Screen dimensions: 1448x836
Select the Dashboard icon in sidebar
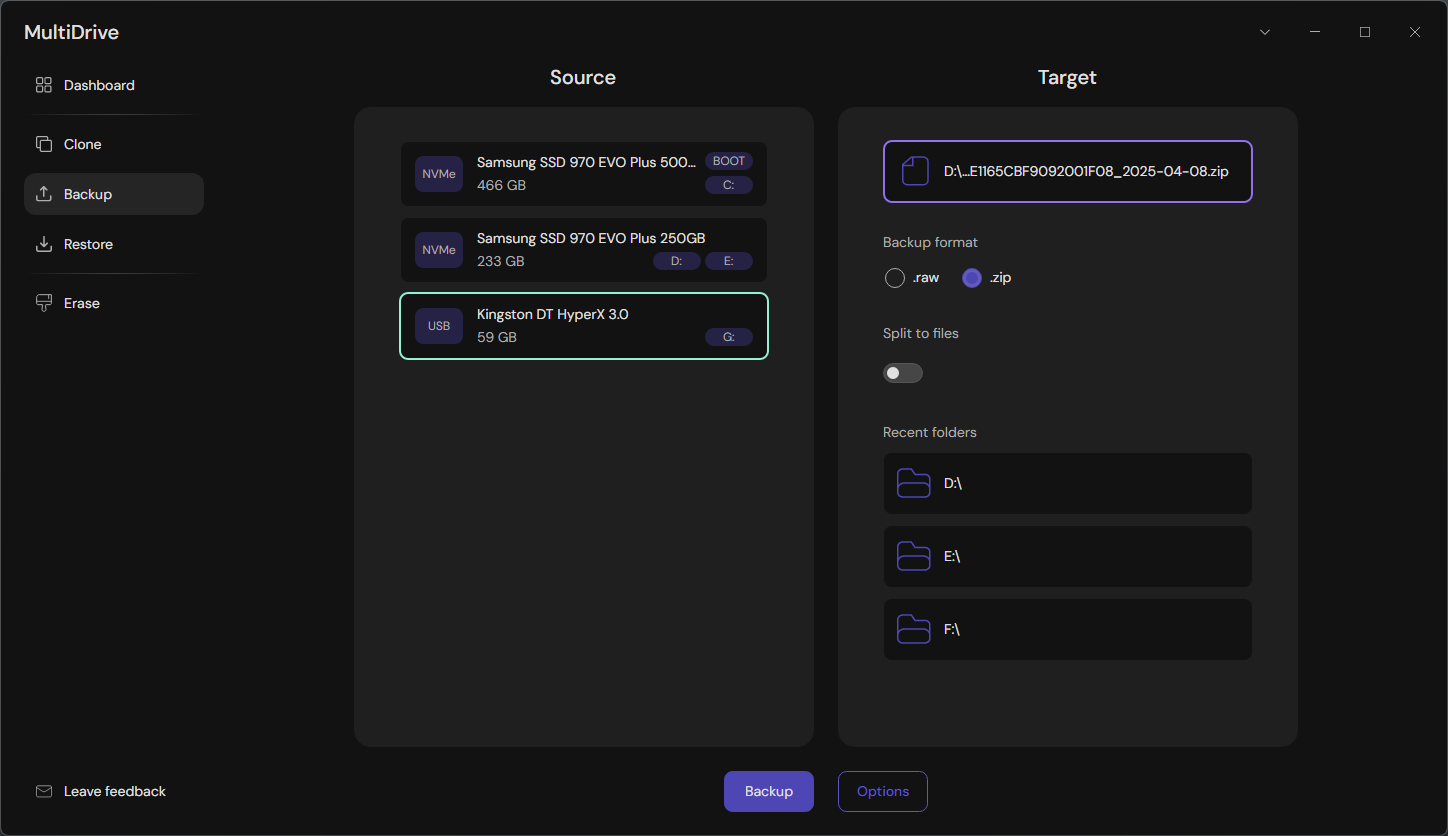(43, 85)
